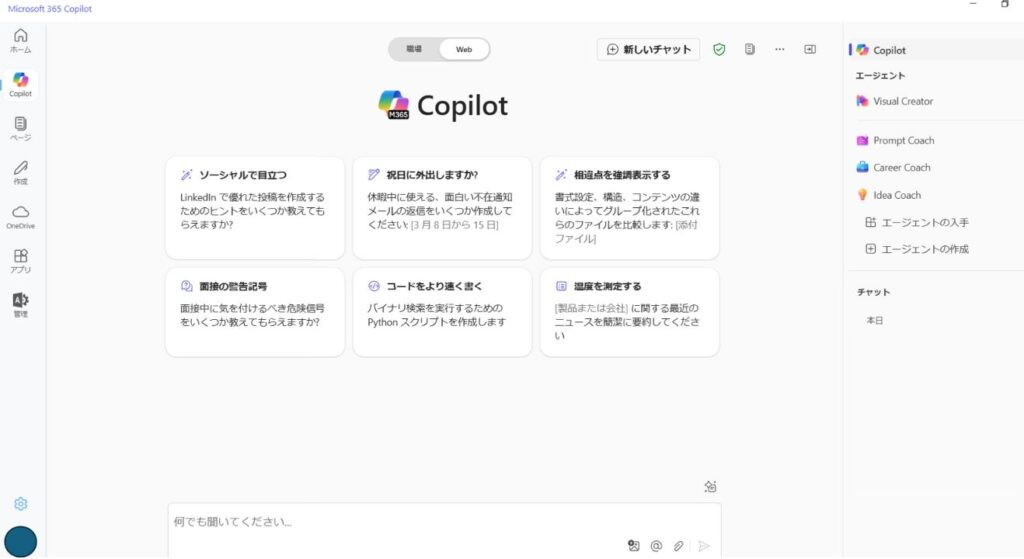1024x559 pixels.
Task: Open アプリ apps icon in sidebar
Action: coord(20,261)
